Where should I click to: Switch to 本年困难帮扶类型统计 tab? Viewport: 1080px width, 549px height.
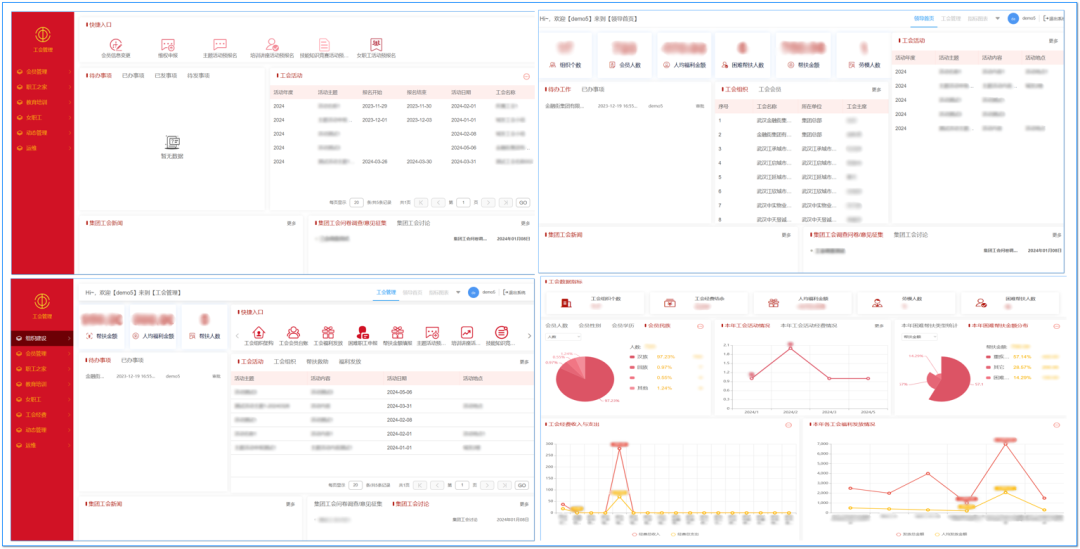click(929, 326)
